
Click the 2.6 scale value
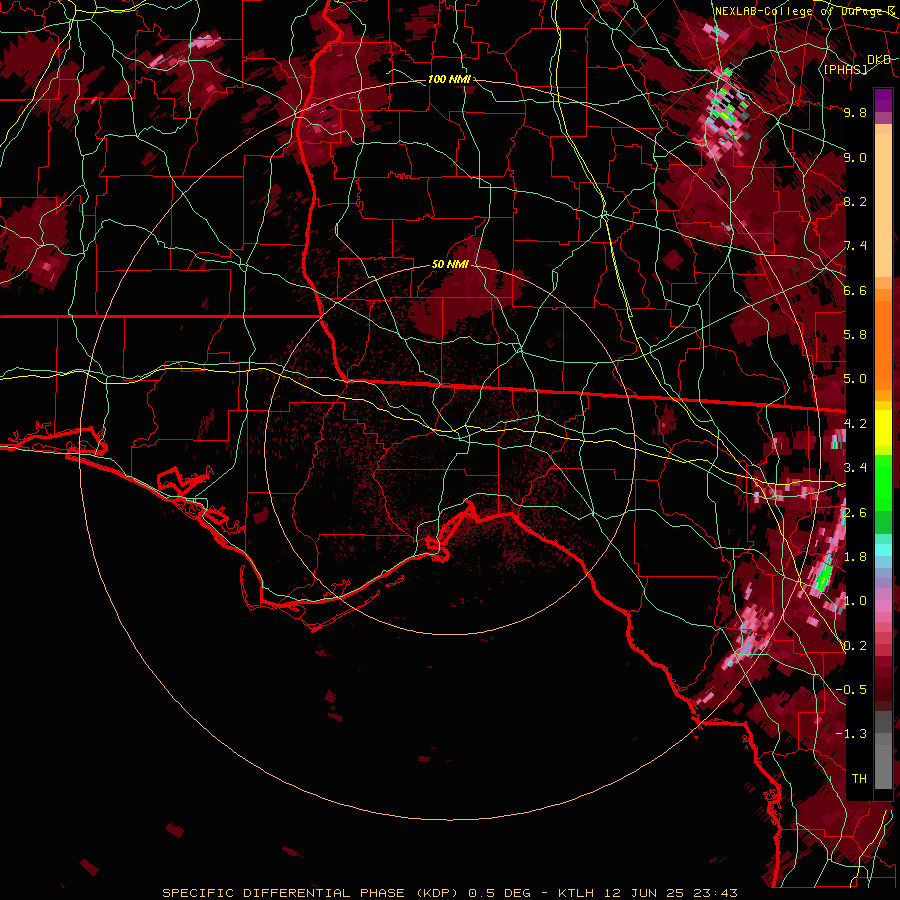click(x=855, y=513)
